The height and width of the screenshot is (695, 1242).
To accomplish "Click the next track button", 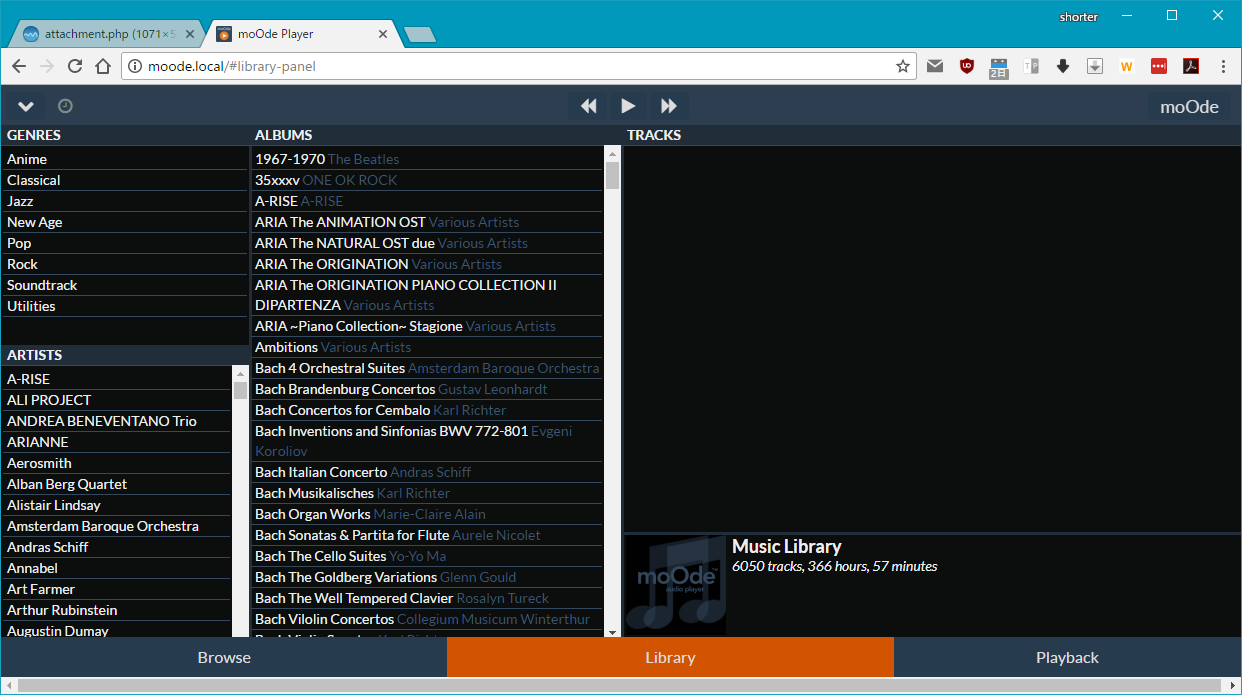I will tap(668, 105).
